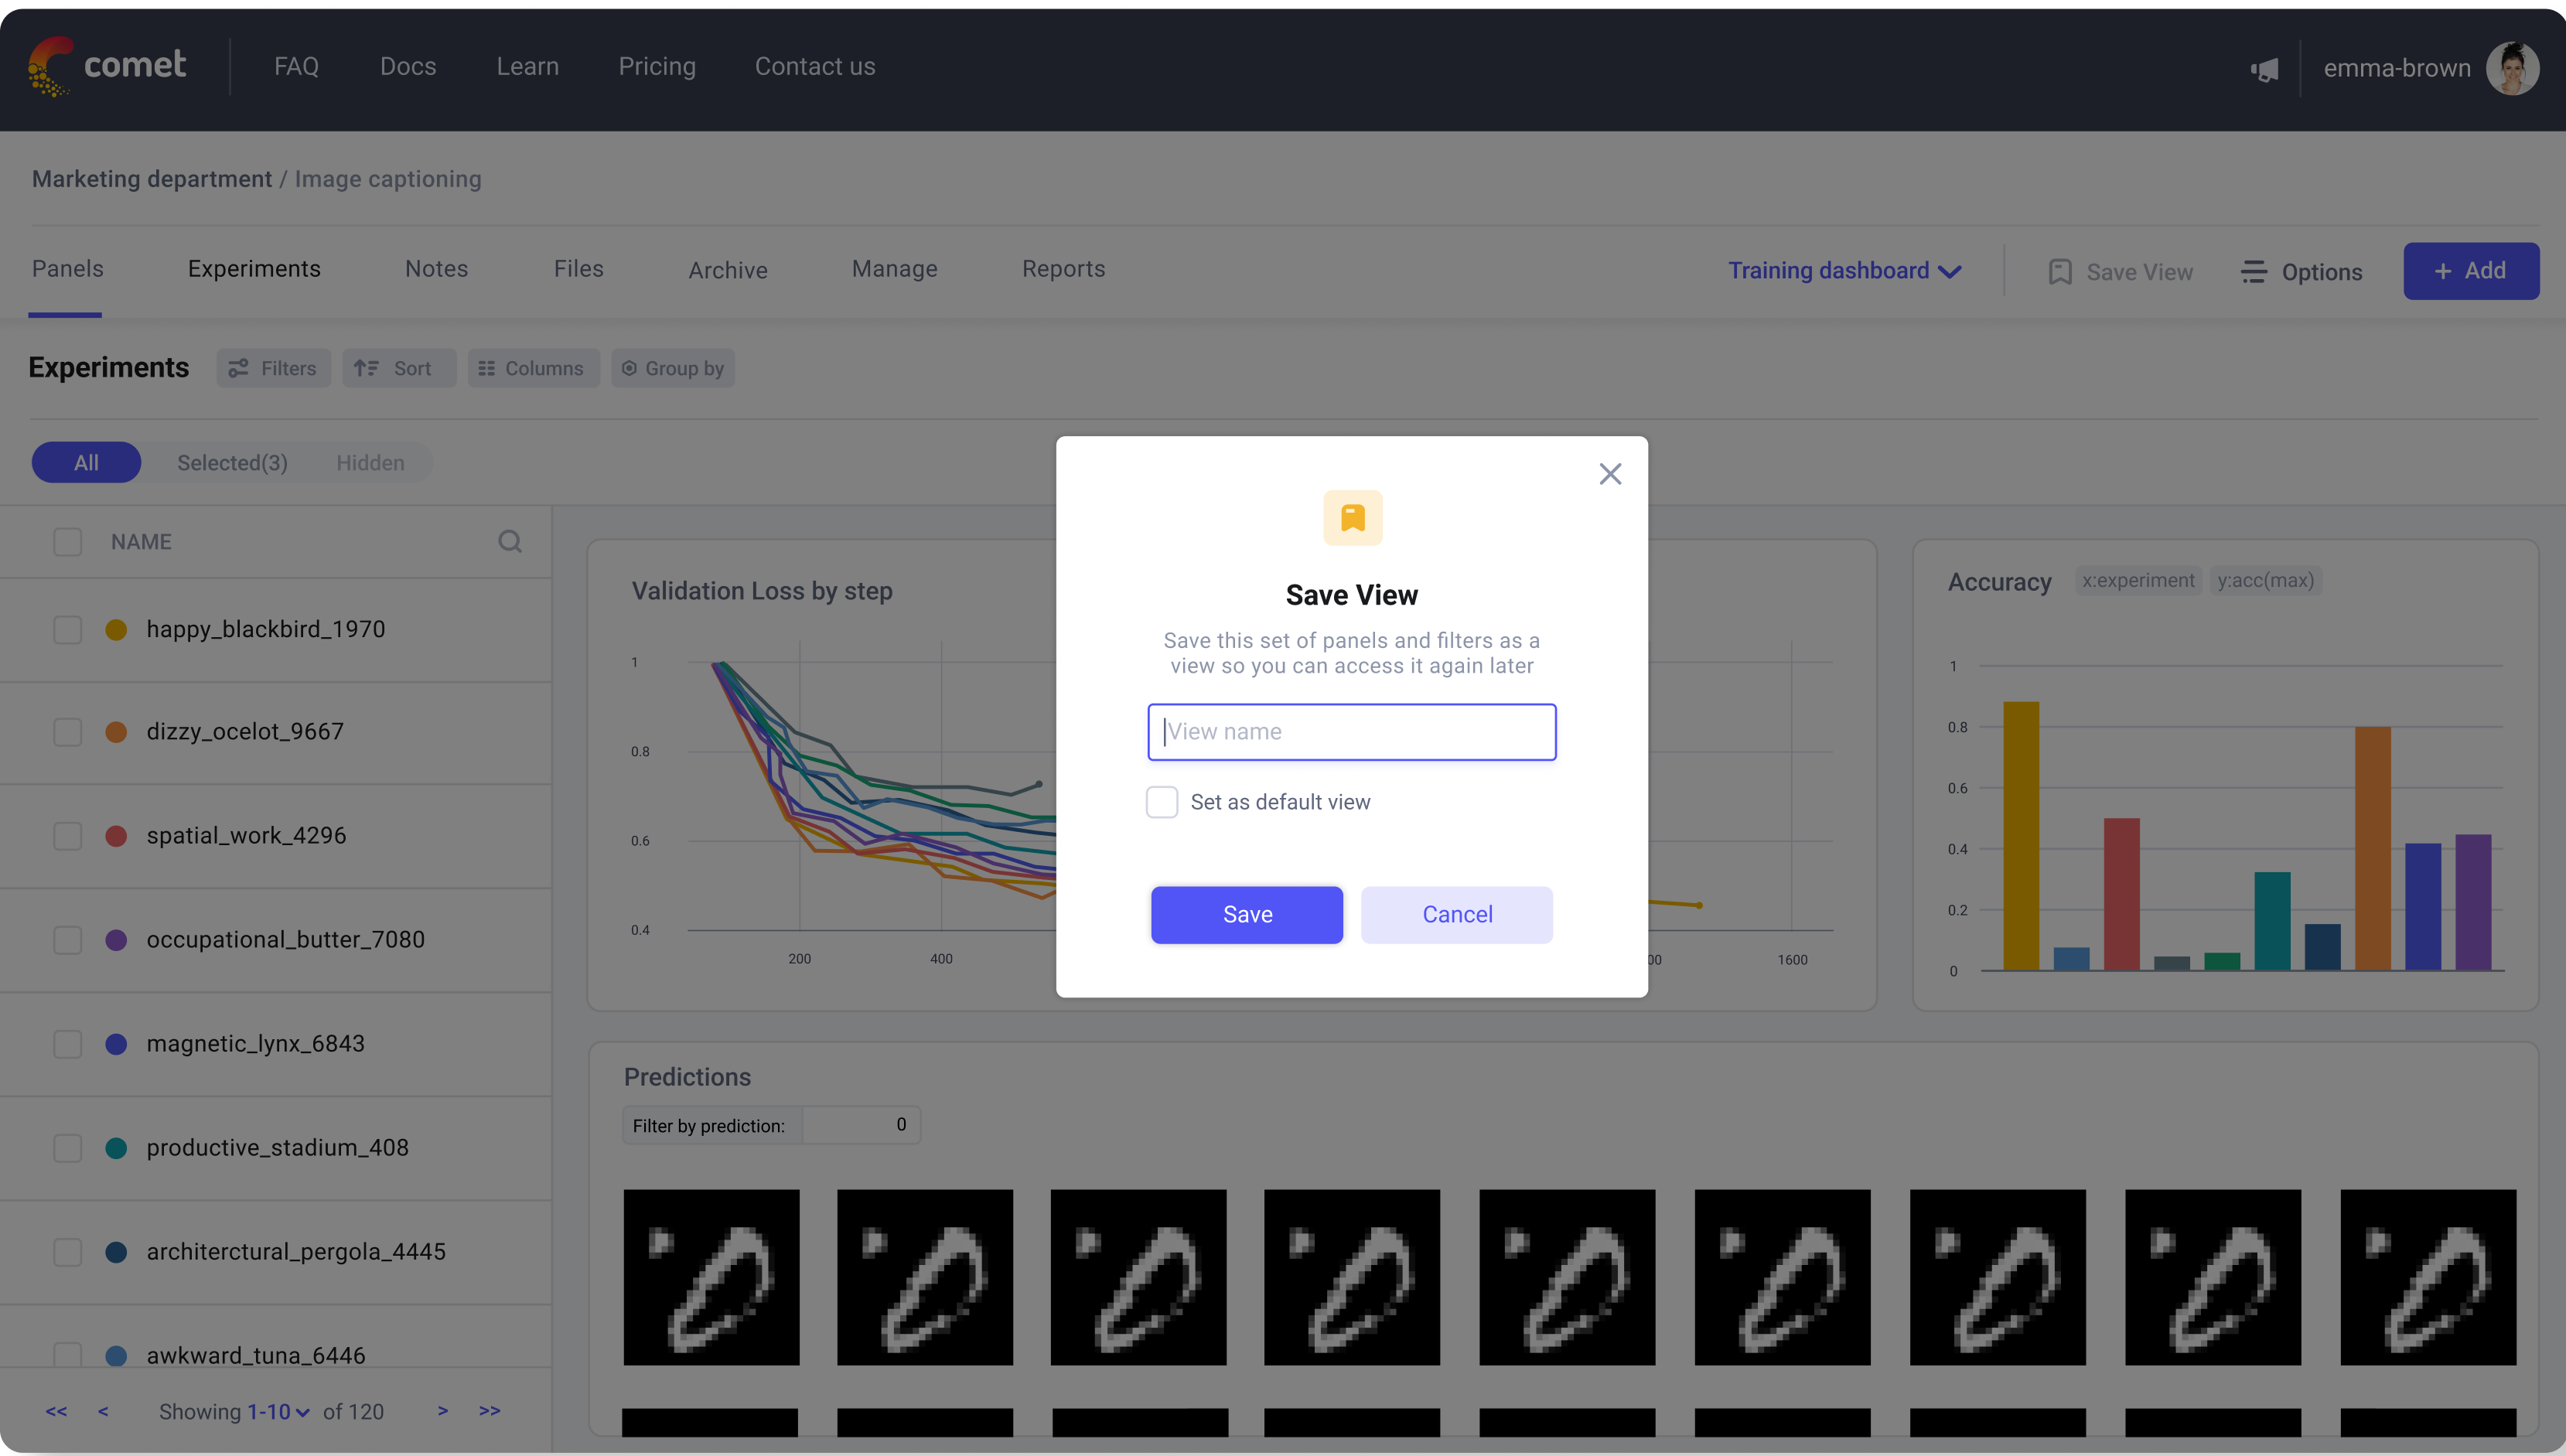Show Selected(3) experiments
Image resolution: width=2566 pixels, height=1456 pixels.
(232, 462)
